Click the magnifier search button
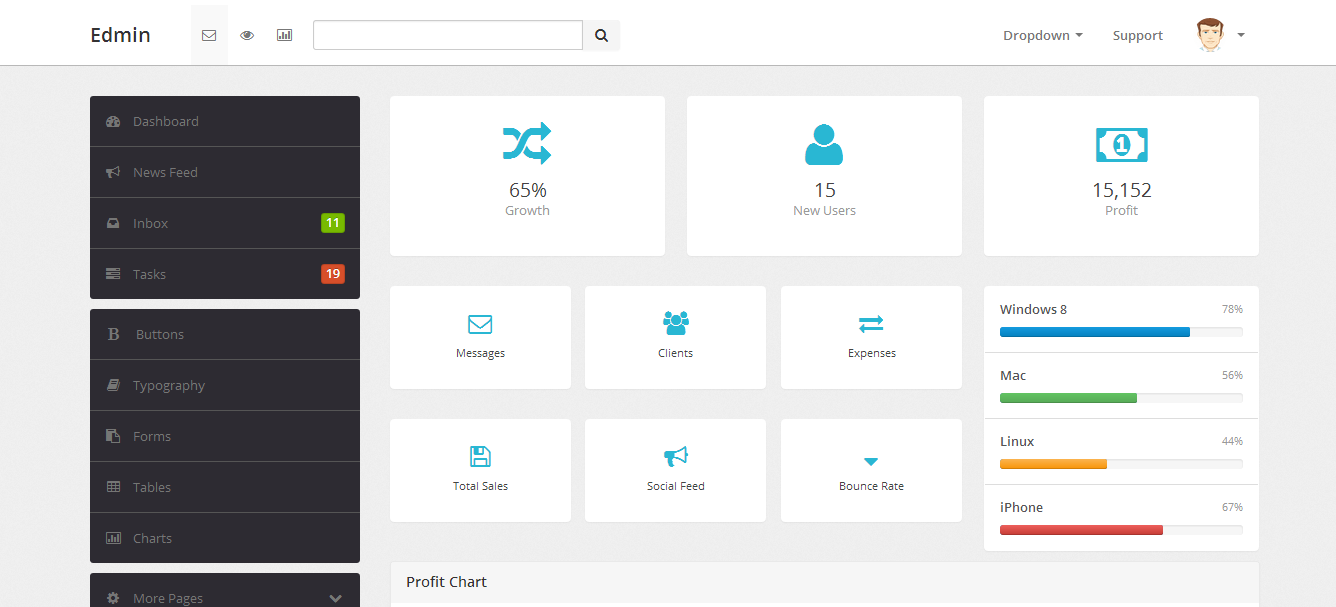1336x607 pixels. (601, 35)
